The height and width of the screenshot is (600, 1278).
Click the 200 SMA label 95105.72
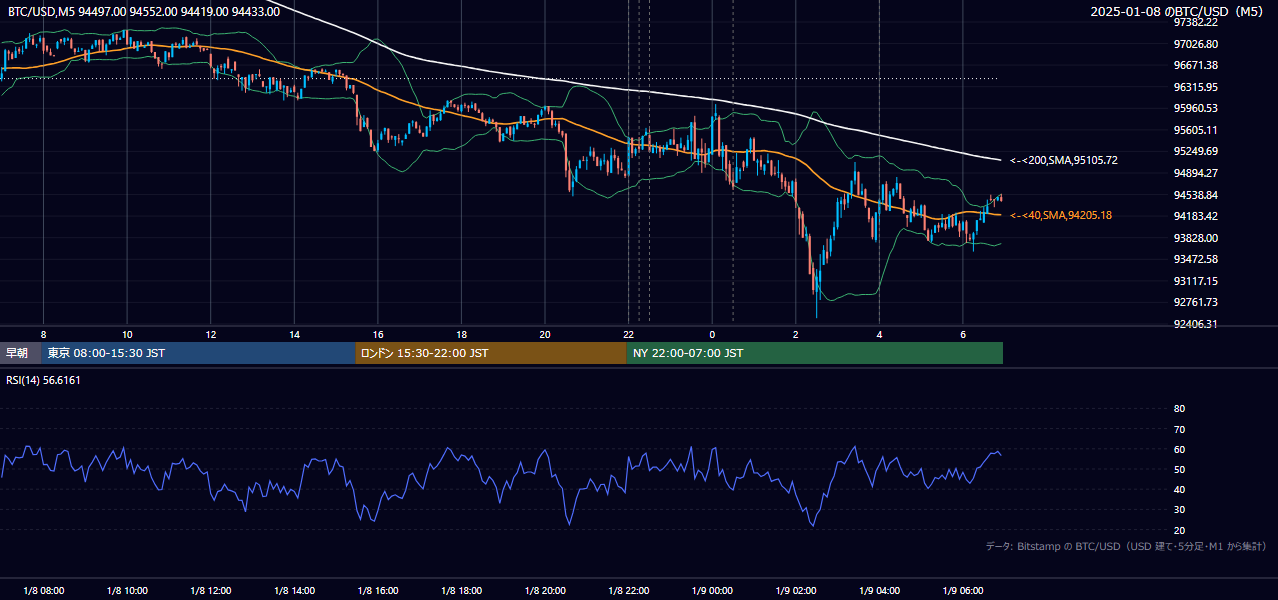(x=1063, y=160)
